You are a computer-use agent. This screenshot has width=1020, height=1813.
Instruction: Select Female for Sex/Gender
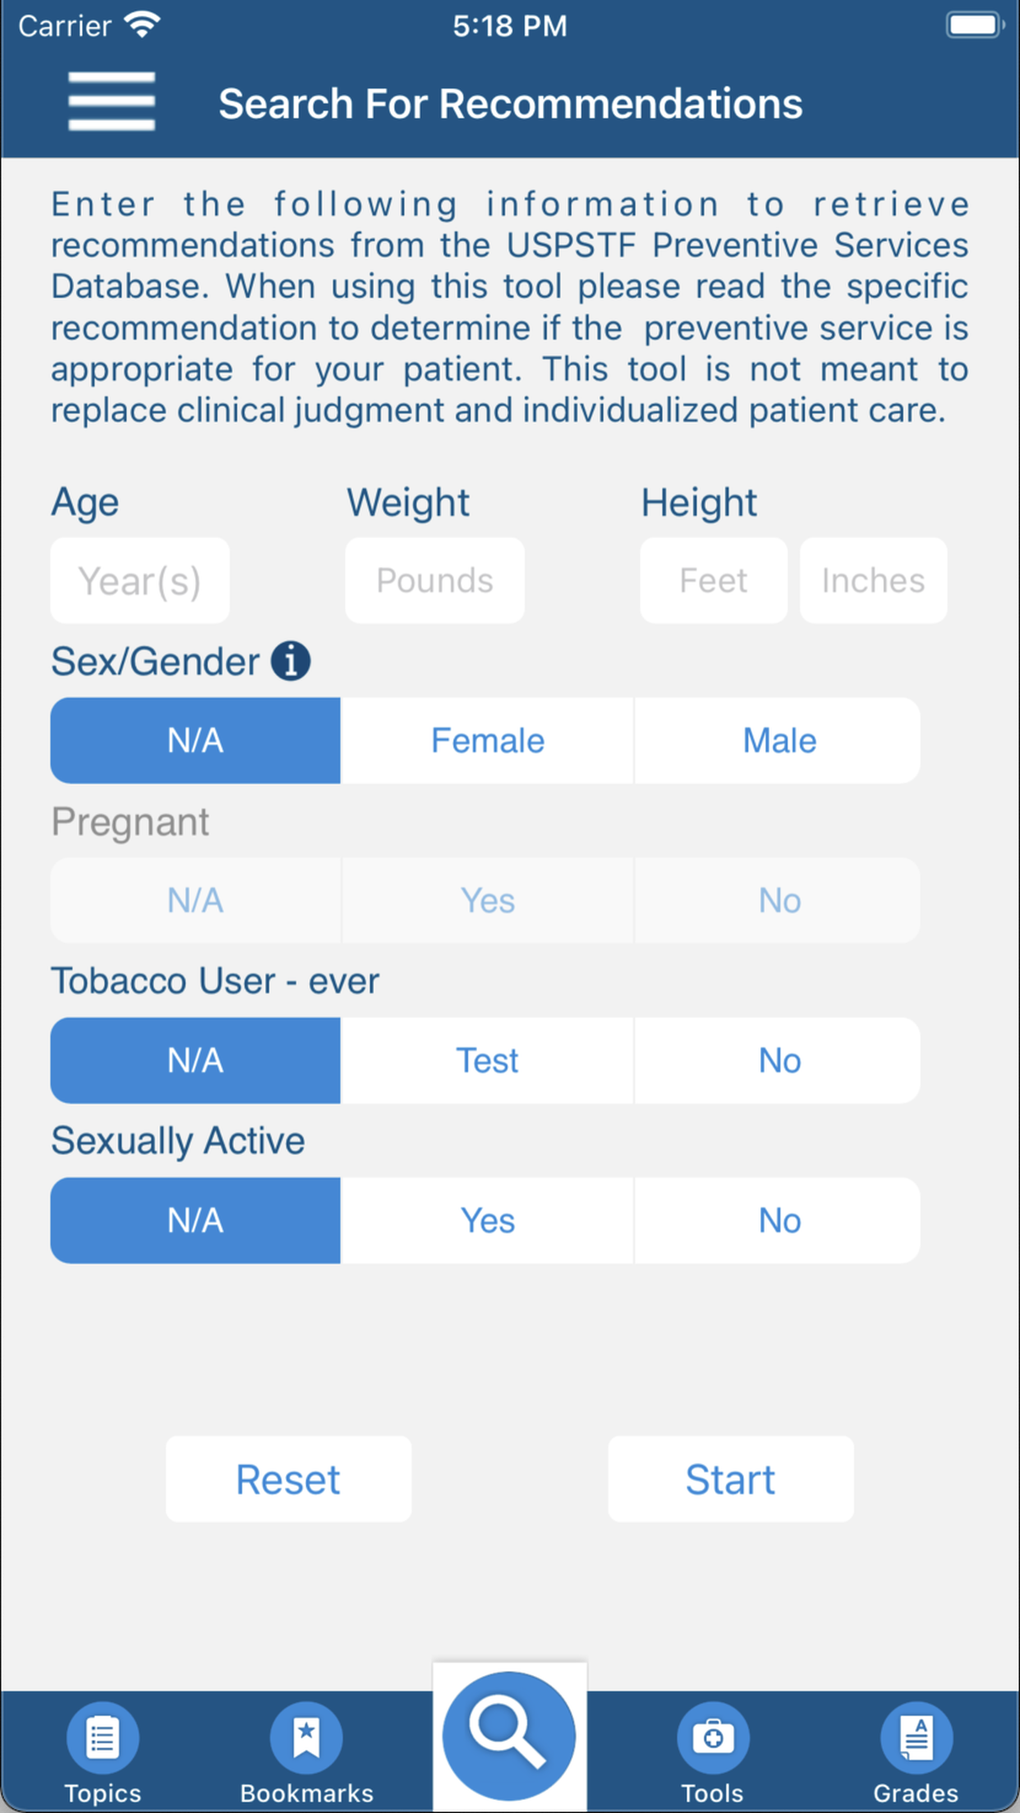[487, 741]
